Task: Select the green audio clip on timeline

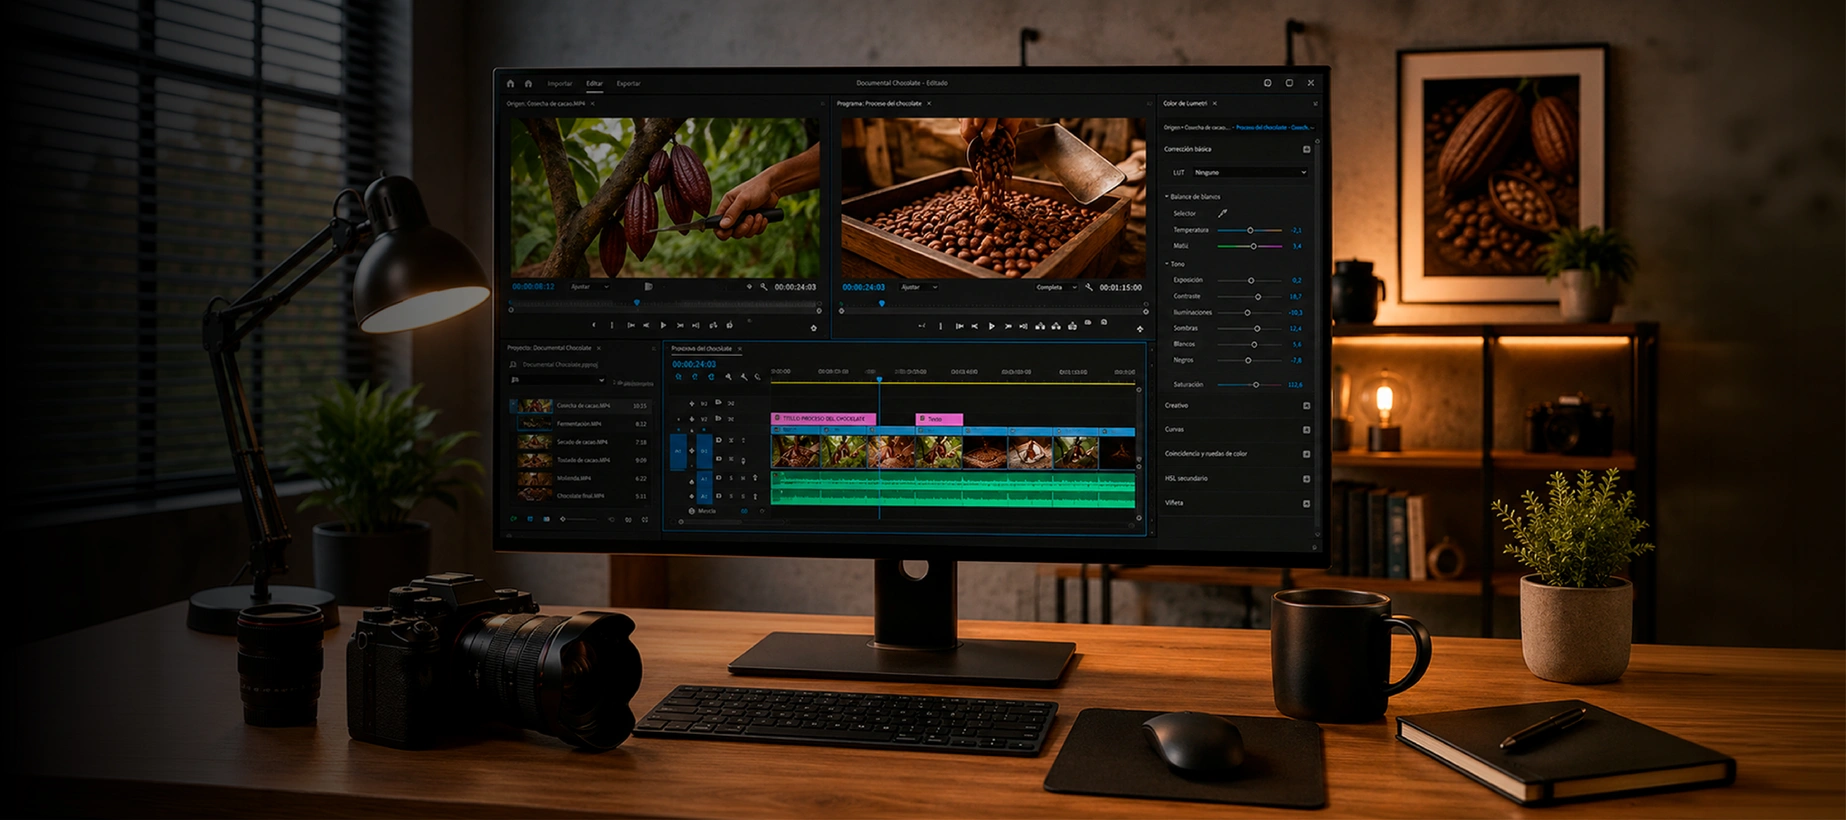Action: (x=953, y=489)
